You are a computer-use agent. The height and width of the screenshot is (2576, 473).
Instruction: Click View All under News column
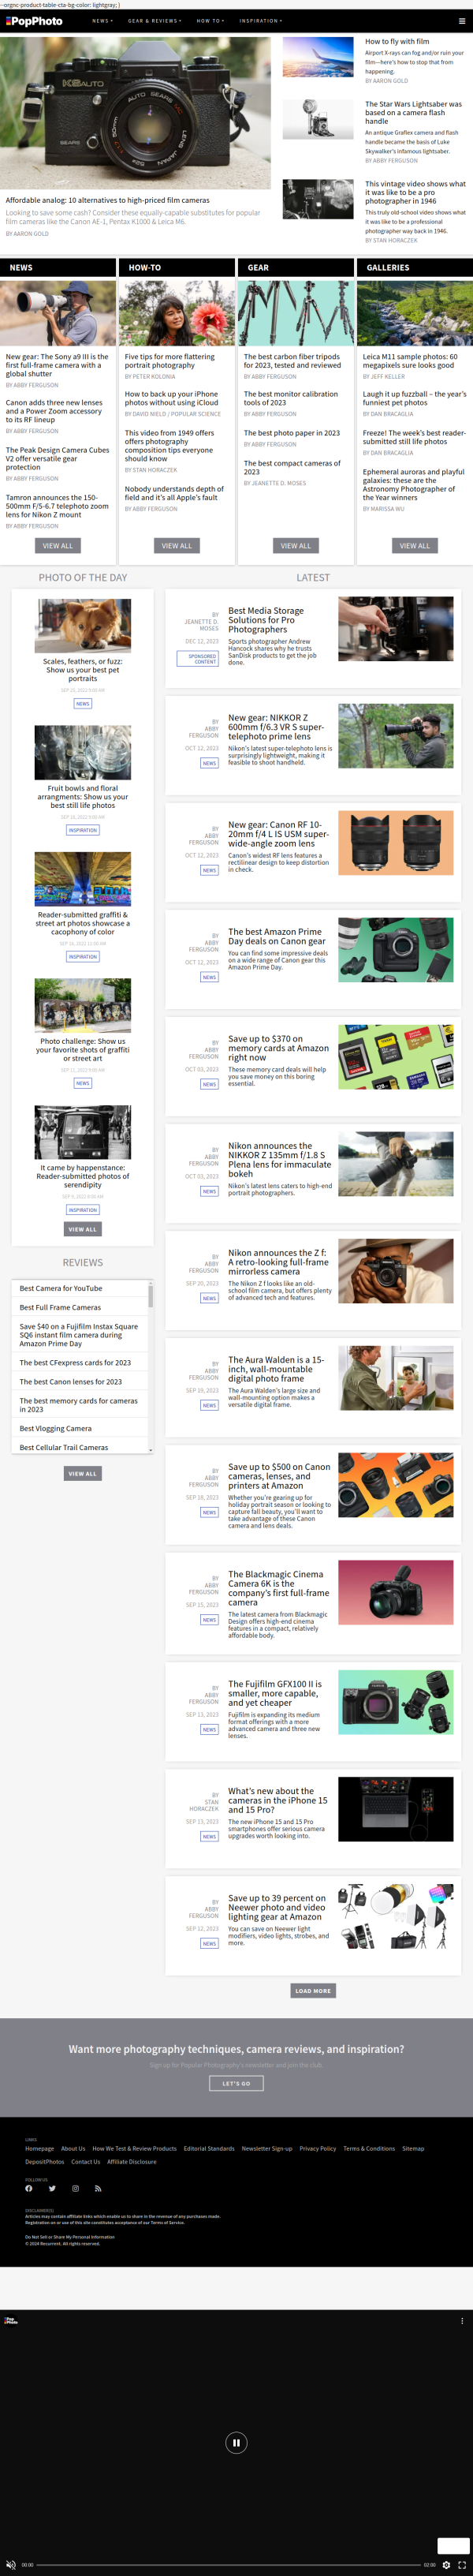coord(58,546)
